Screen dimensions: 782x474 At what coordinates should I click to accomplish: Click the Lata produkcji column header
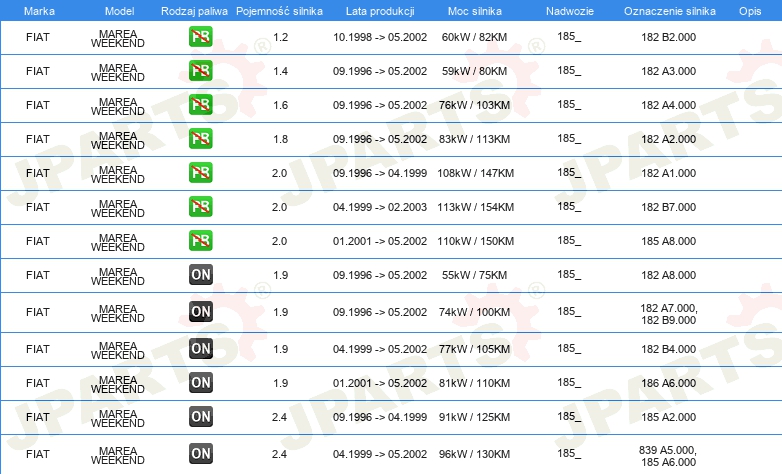pyautogui.click(x=380, y=11)
